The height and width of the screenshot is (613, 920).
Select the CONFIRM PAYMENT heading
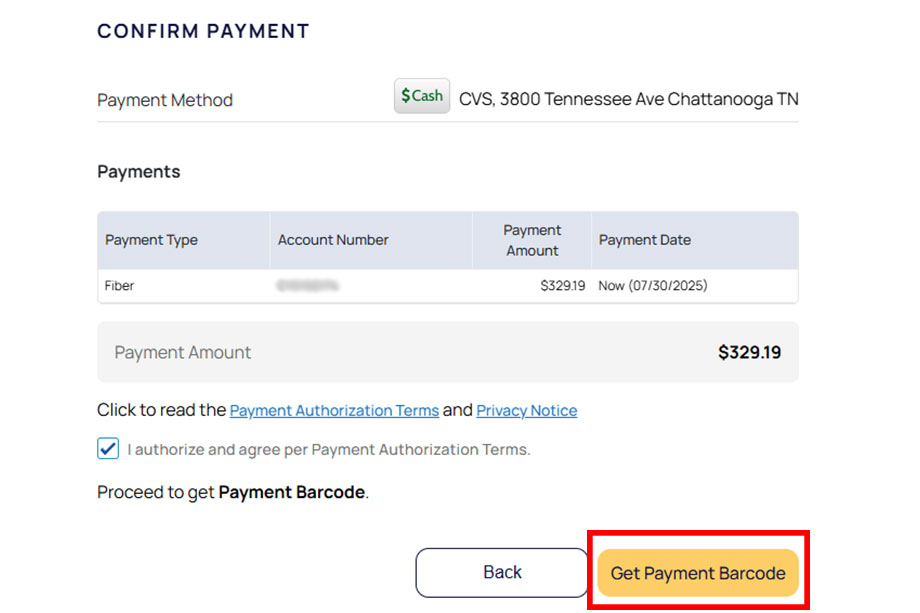coord(203,31)
